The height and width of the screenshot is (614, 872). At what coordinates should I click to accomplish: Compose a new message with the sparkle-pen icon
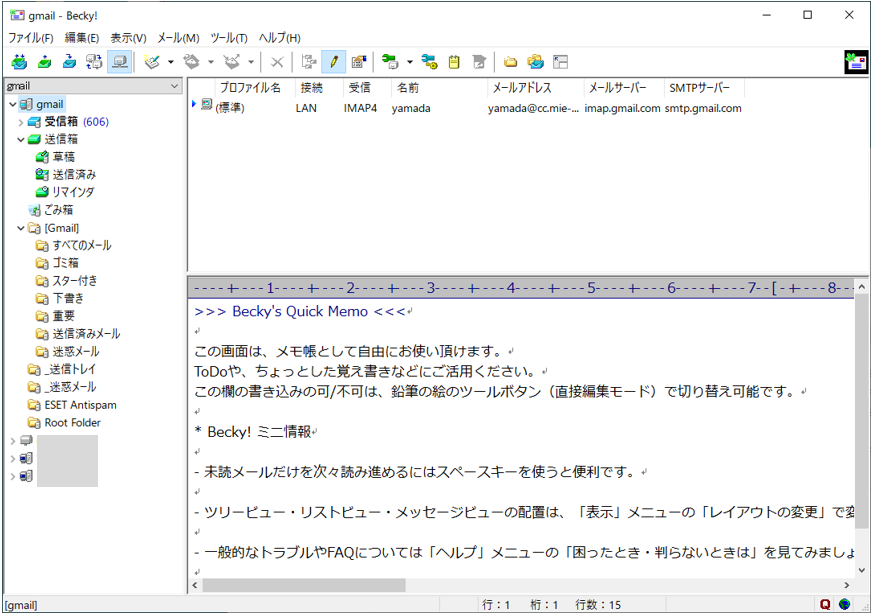coord(152,62)
